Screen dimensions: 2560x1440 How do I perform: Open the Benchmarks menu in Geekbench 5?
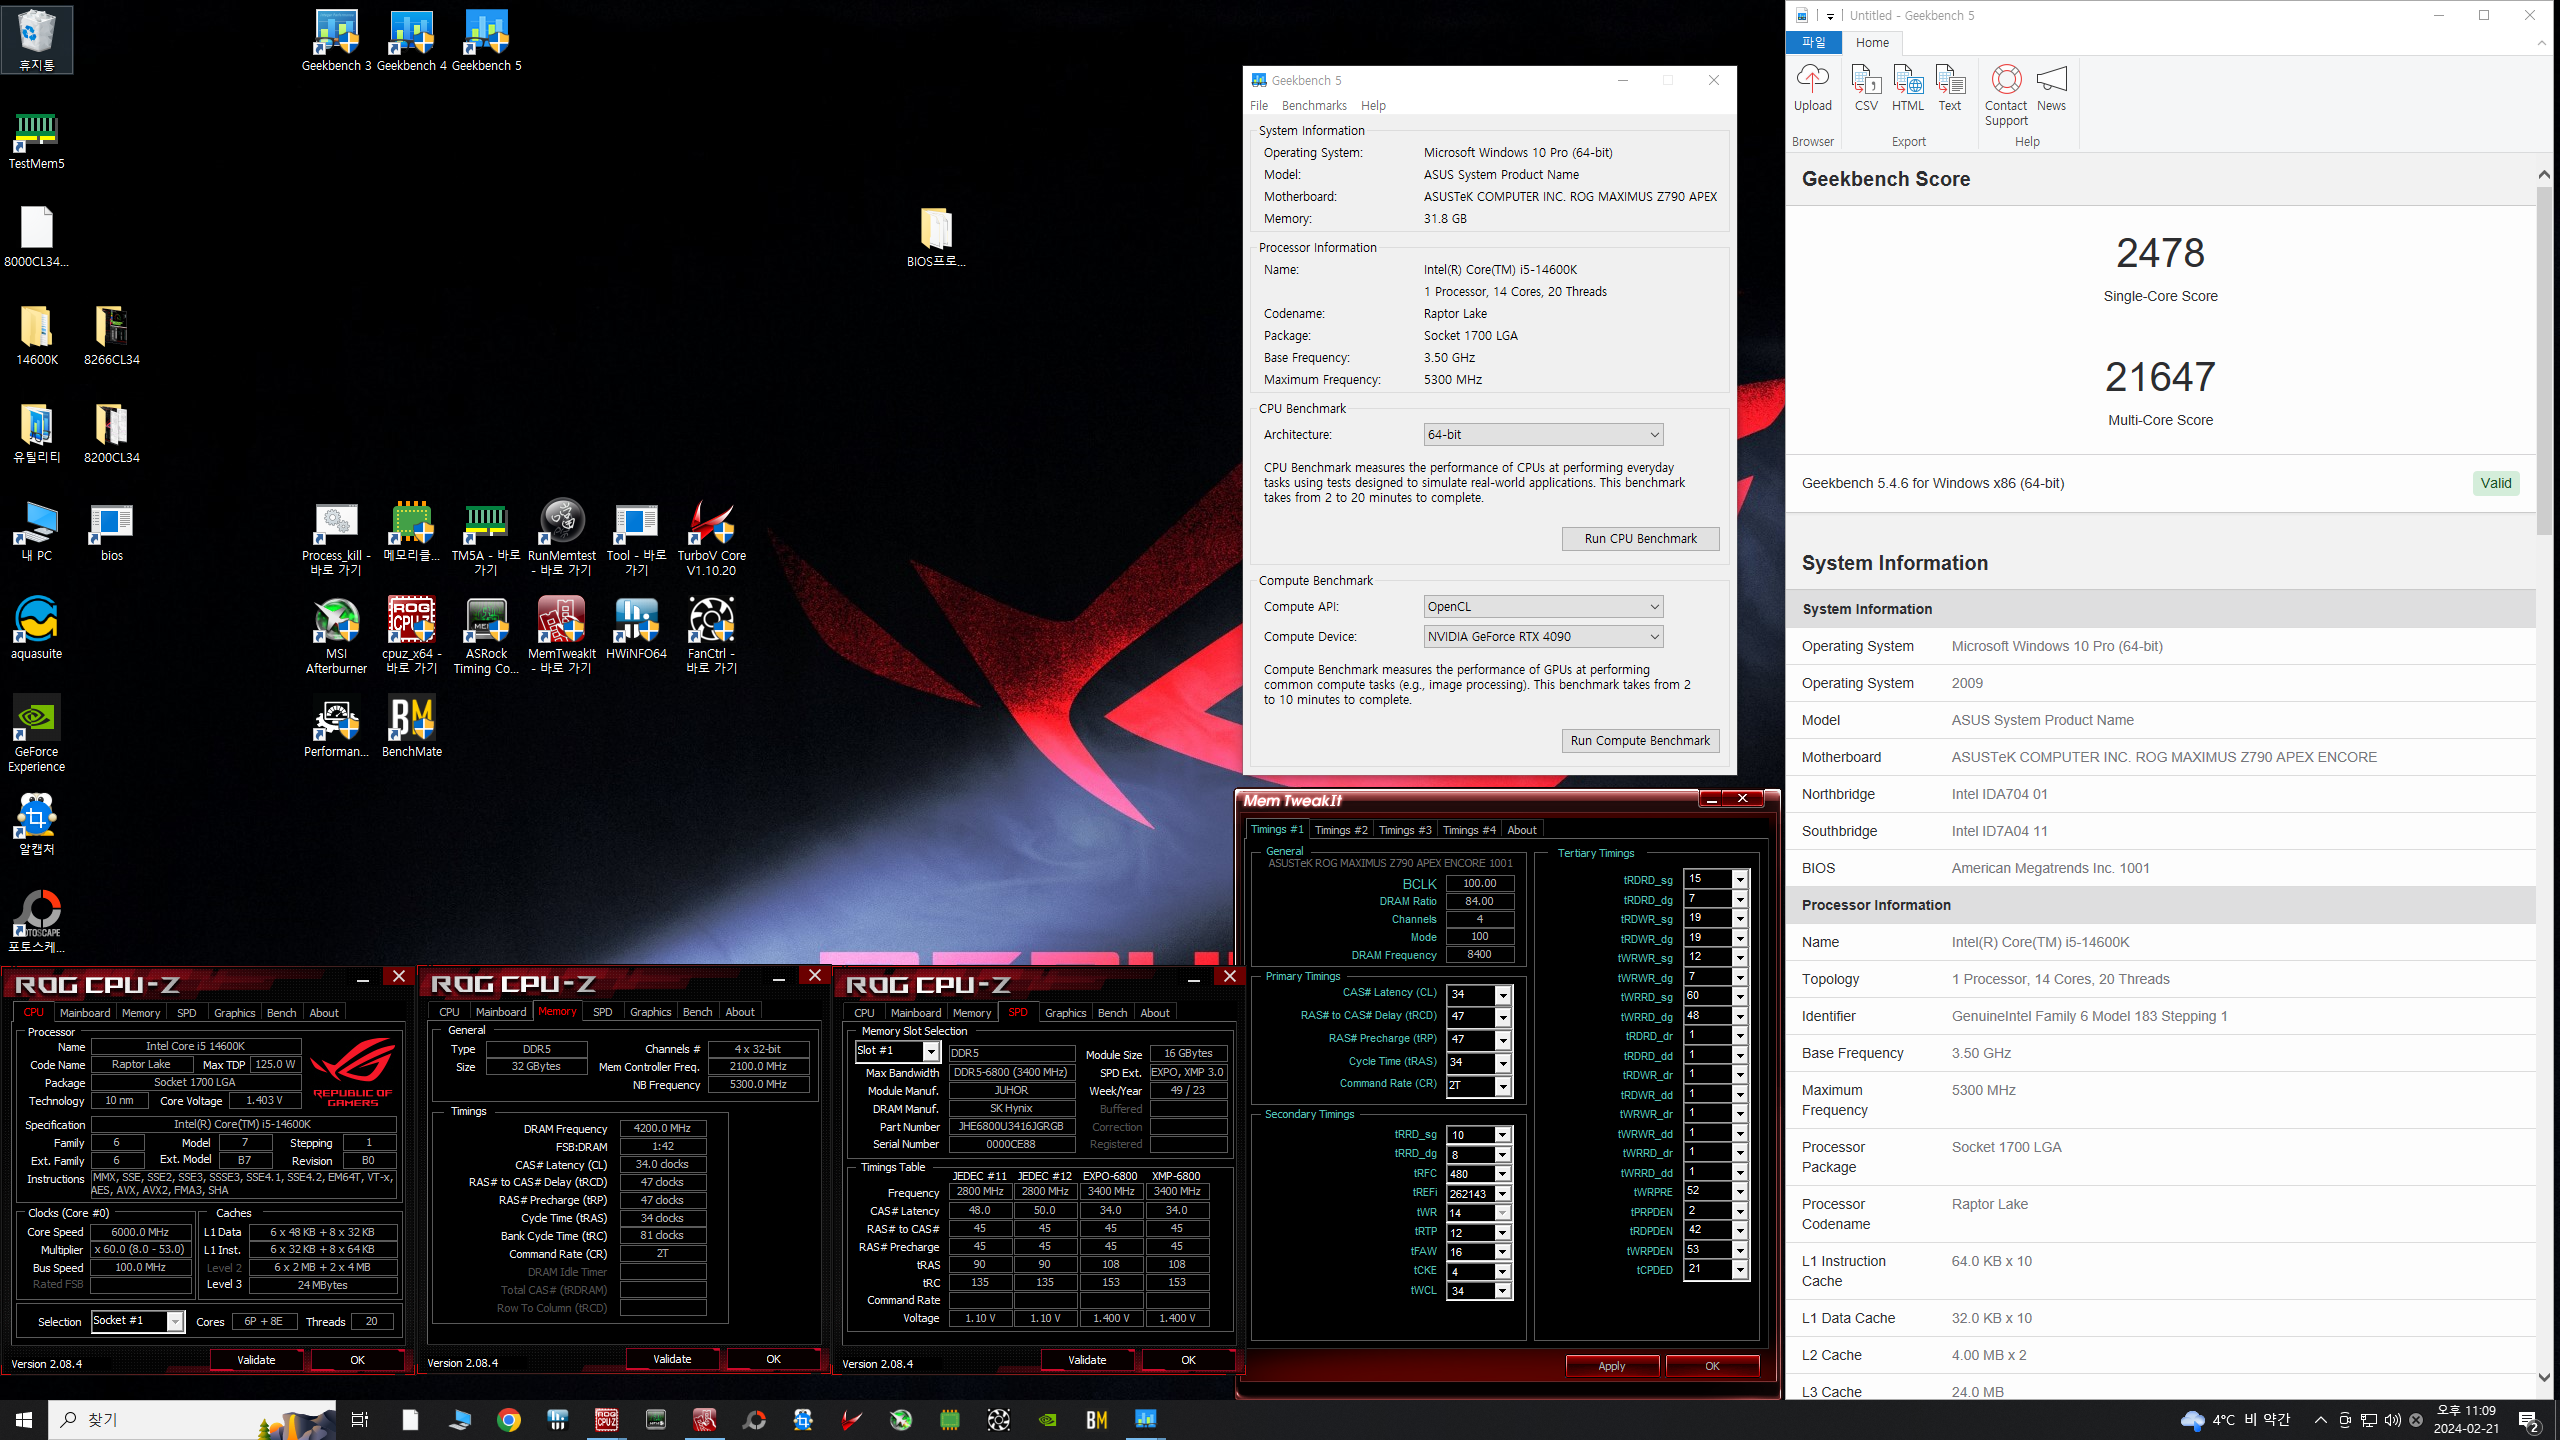(x=1314, y=105)
